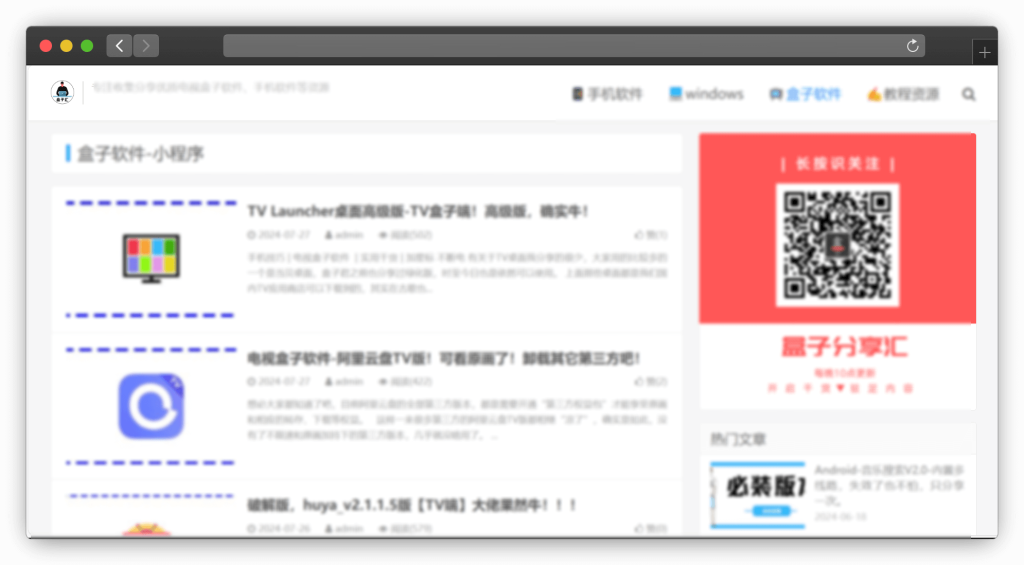
Task: Reload the page with the refresh icon
Action: (x=912, y=46)
